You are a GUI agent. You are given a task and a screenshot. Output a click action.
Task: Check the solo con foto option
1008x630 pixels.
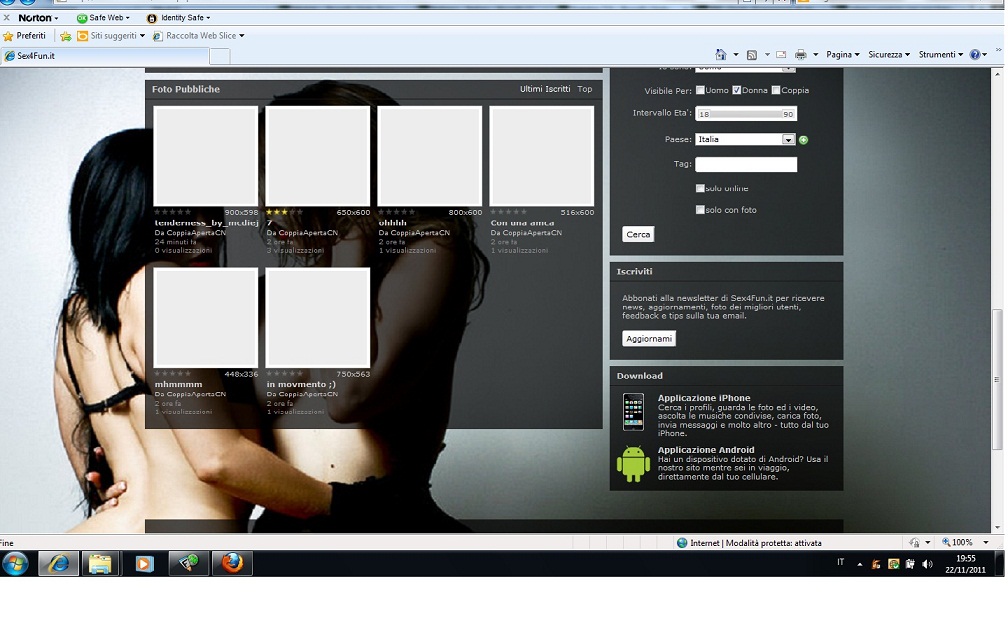click(x=700, y=210)
